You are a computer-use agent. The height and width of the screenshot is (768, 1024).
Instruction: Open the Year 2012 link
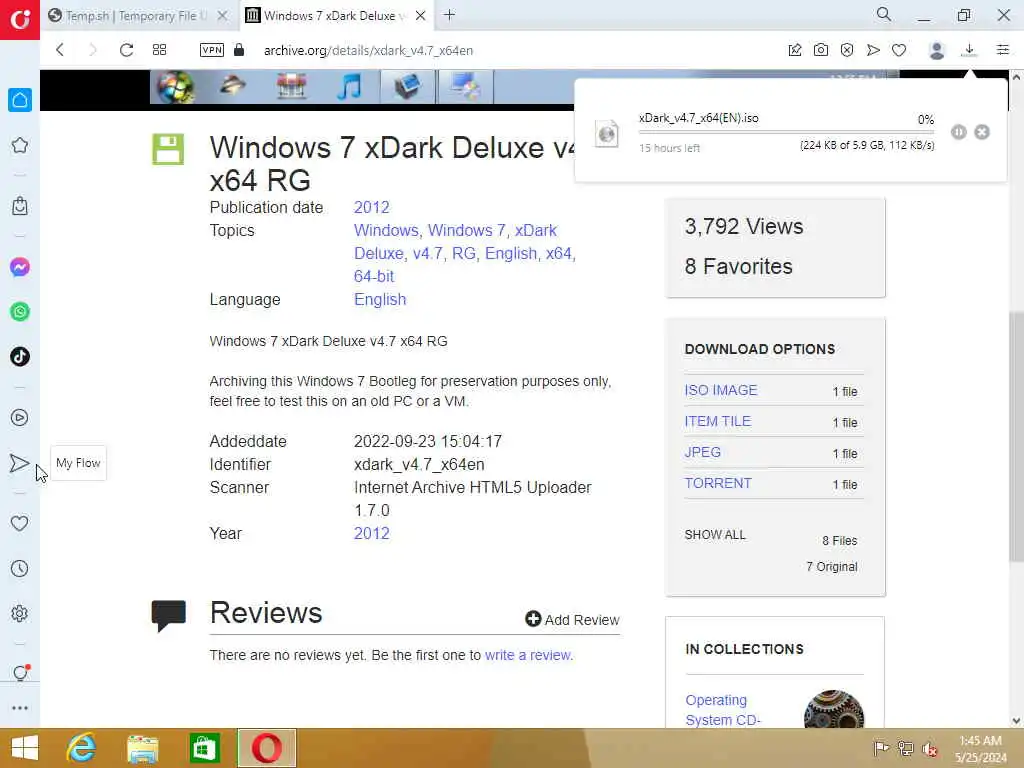pyautogui.click(x=372, y=533)
